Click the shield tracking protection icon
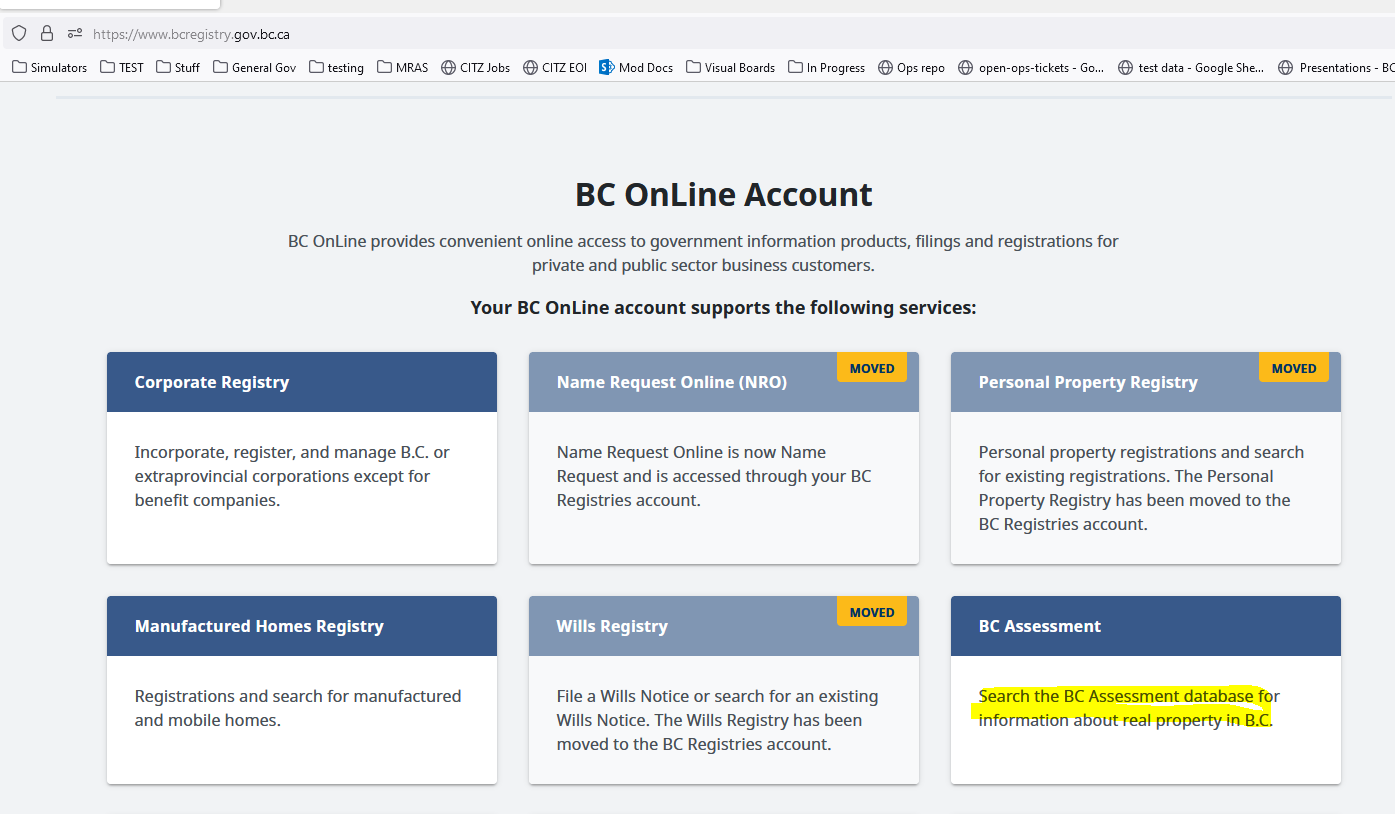1395x814 pixels. coord(19,33)
